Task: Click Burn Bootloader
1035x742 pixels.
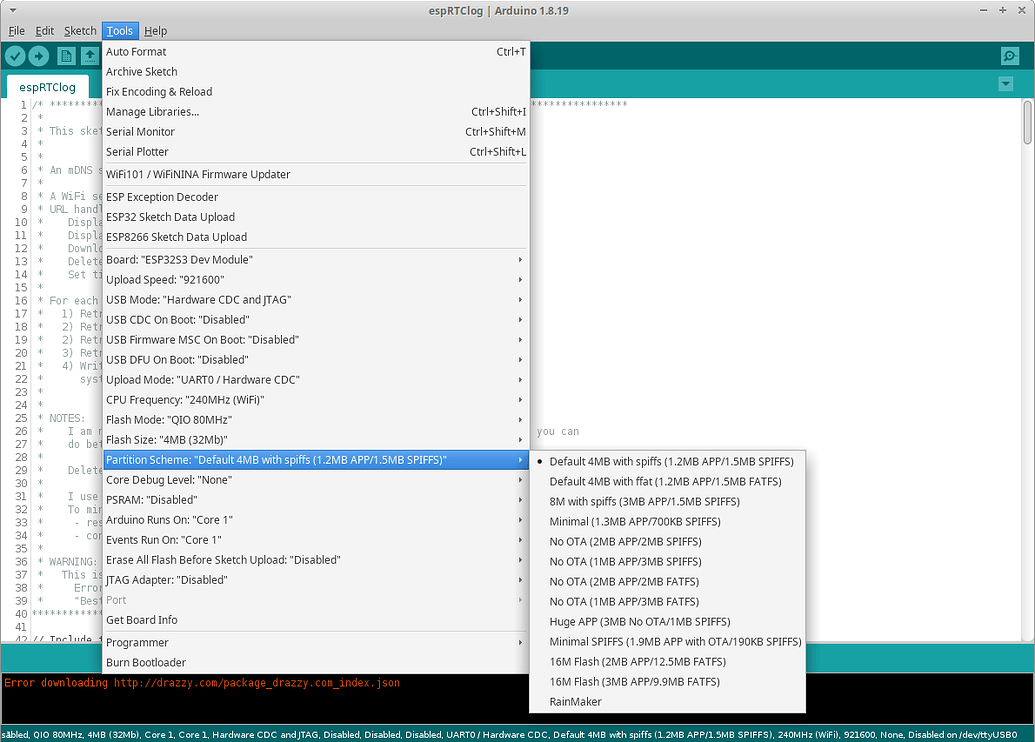Action: (x=316, y=662)
